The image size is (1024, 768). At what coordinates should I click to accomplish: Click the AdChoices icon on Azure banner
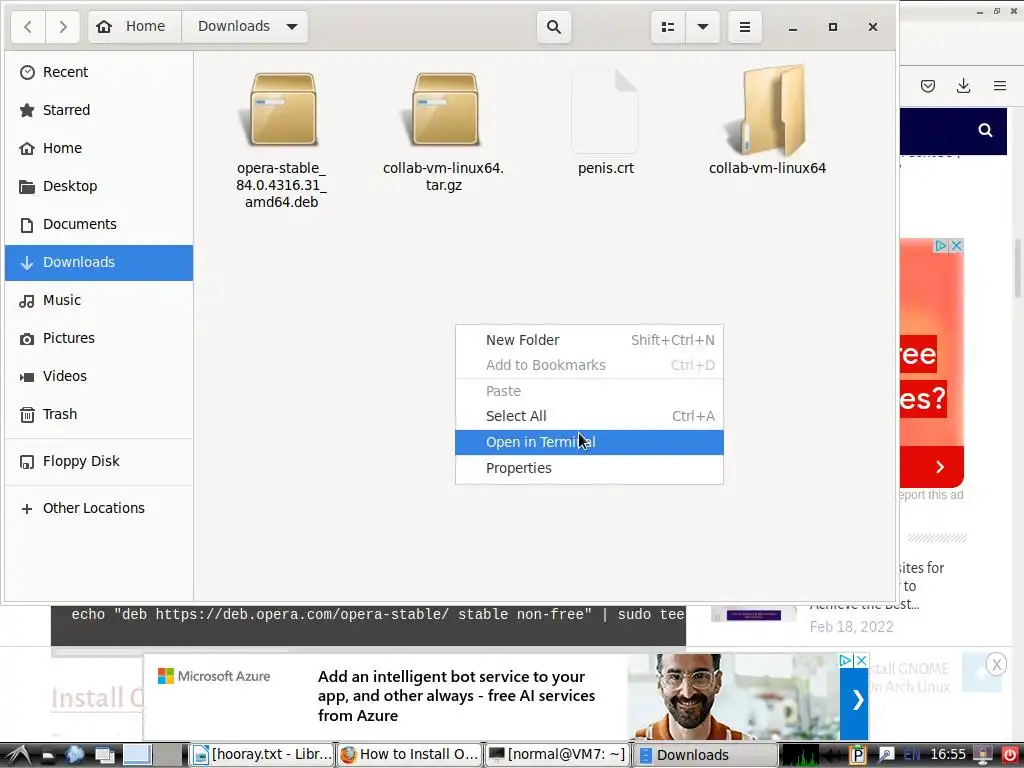point(846,660)
